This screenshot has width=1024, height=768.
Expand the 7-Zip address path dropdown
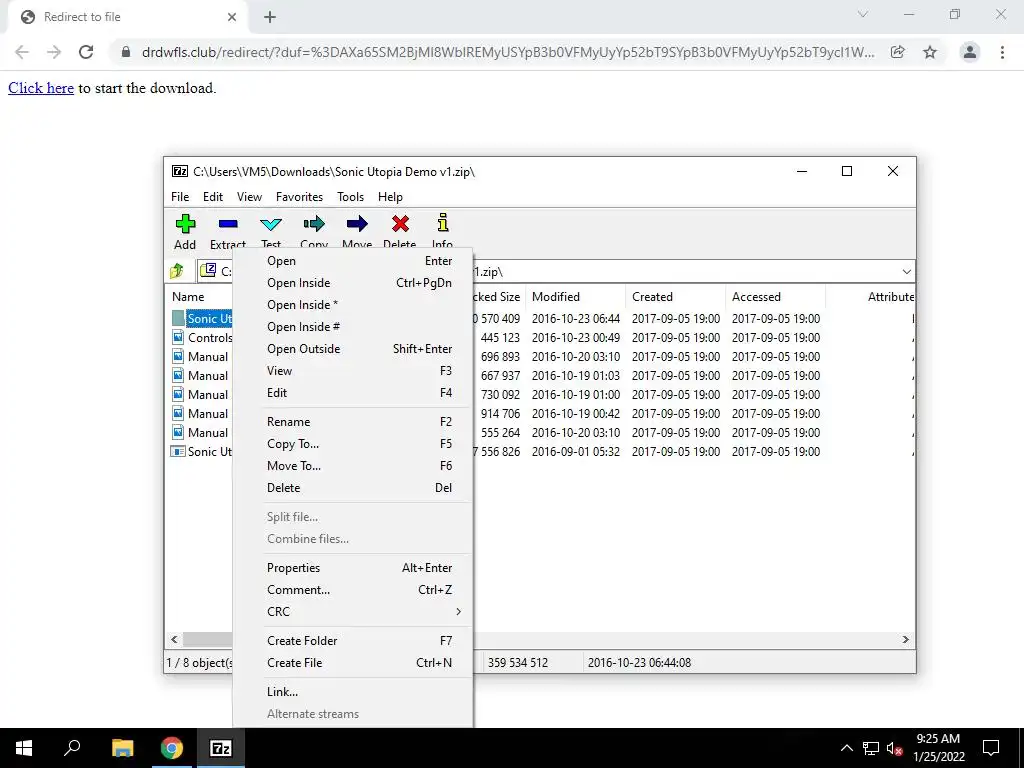tap(906, 272)
